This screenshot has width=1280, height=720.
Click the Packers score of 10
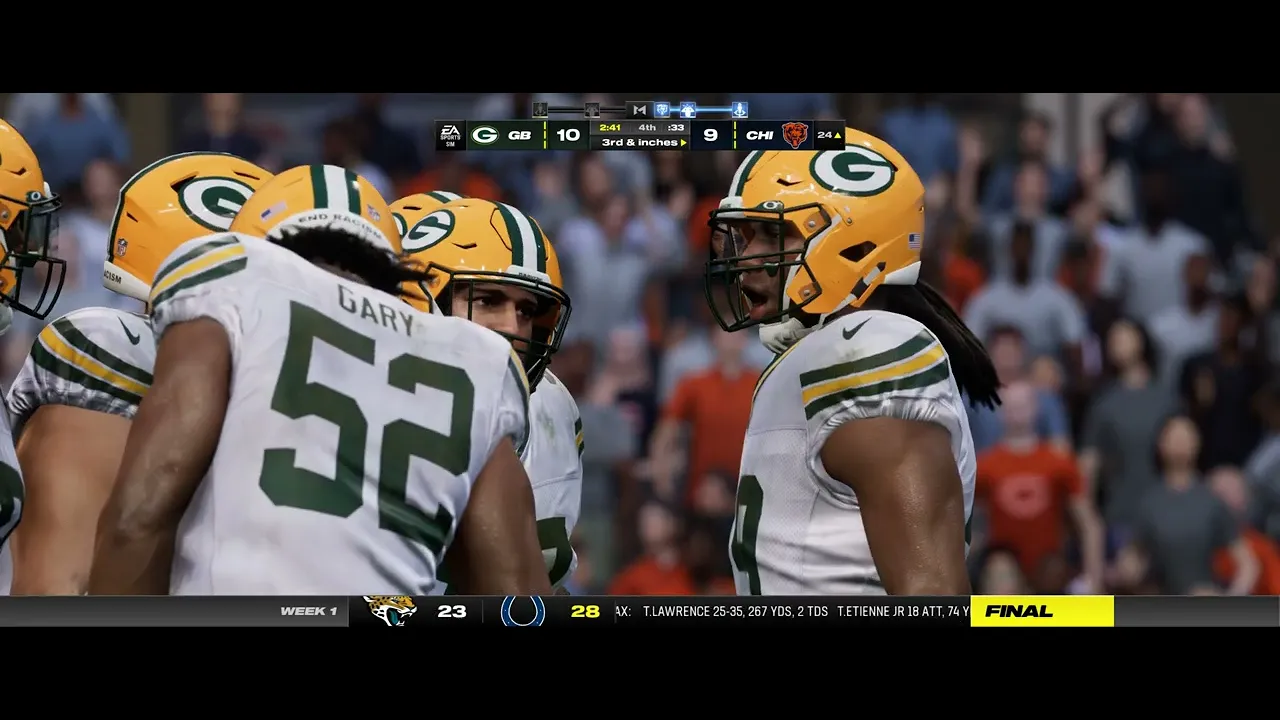coord(568,135)
